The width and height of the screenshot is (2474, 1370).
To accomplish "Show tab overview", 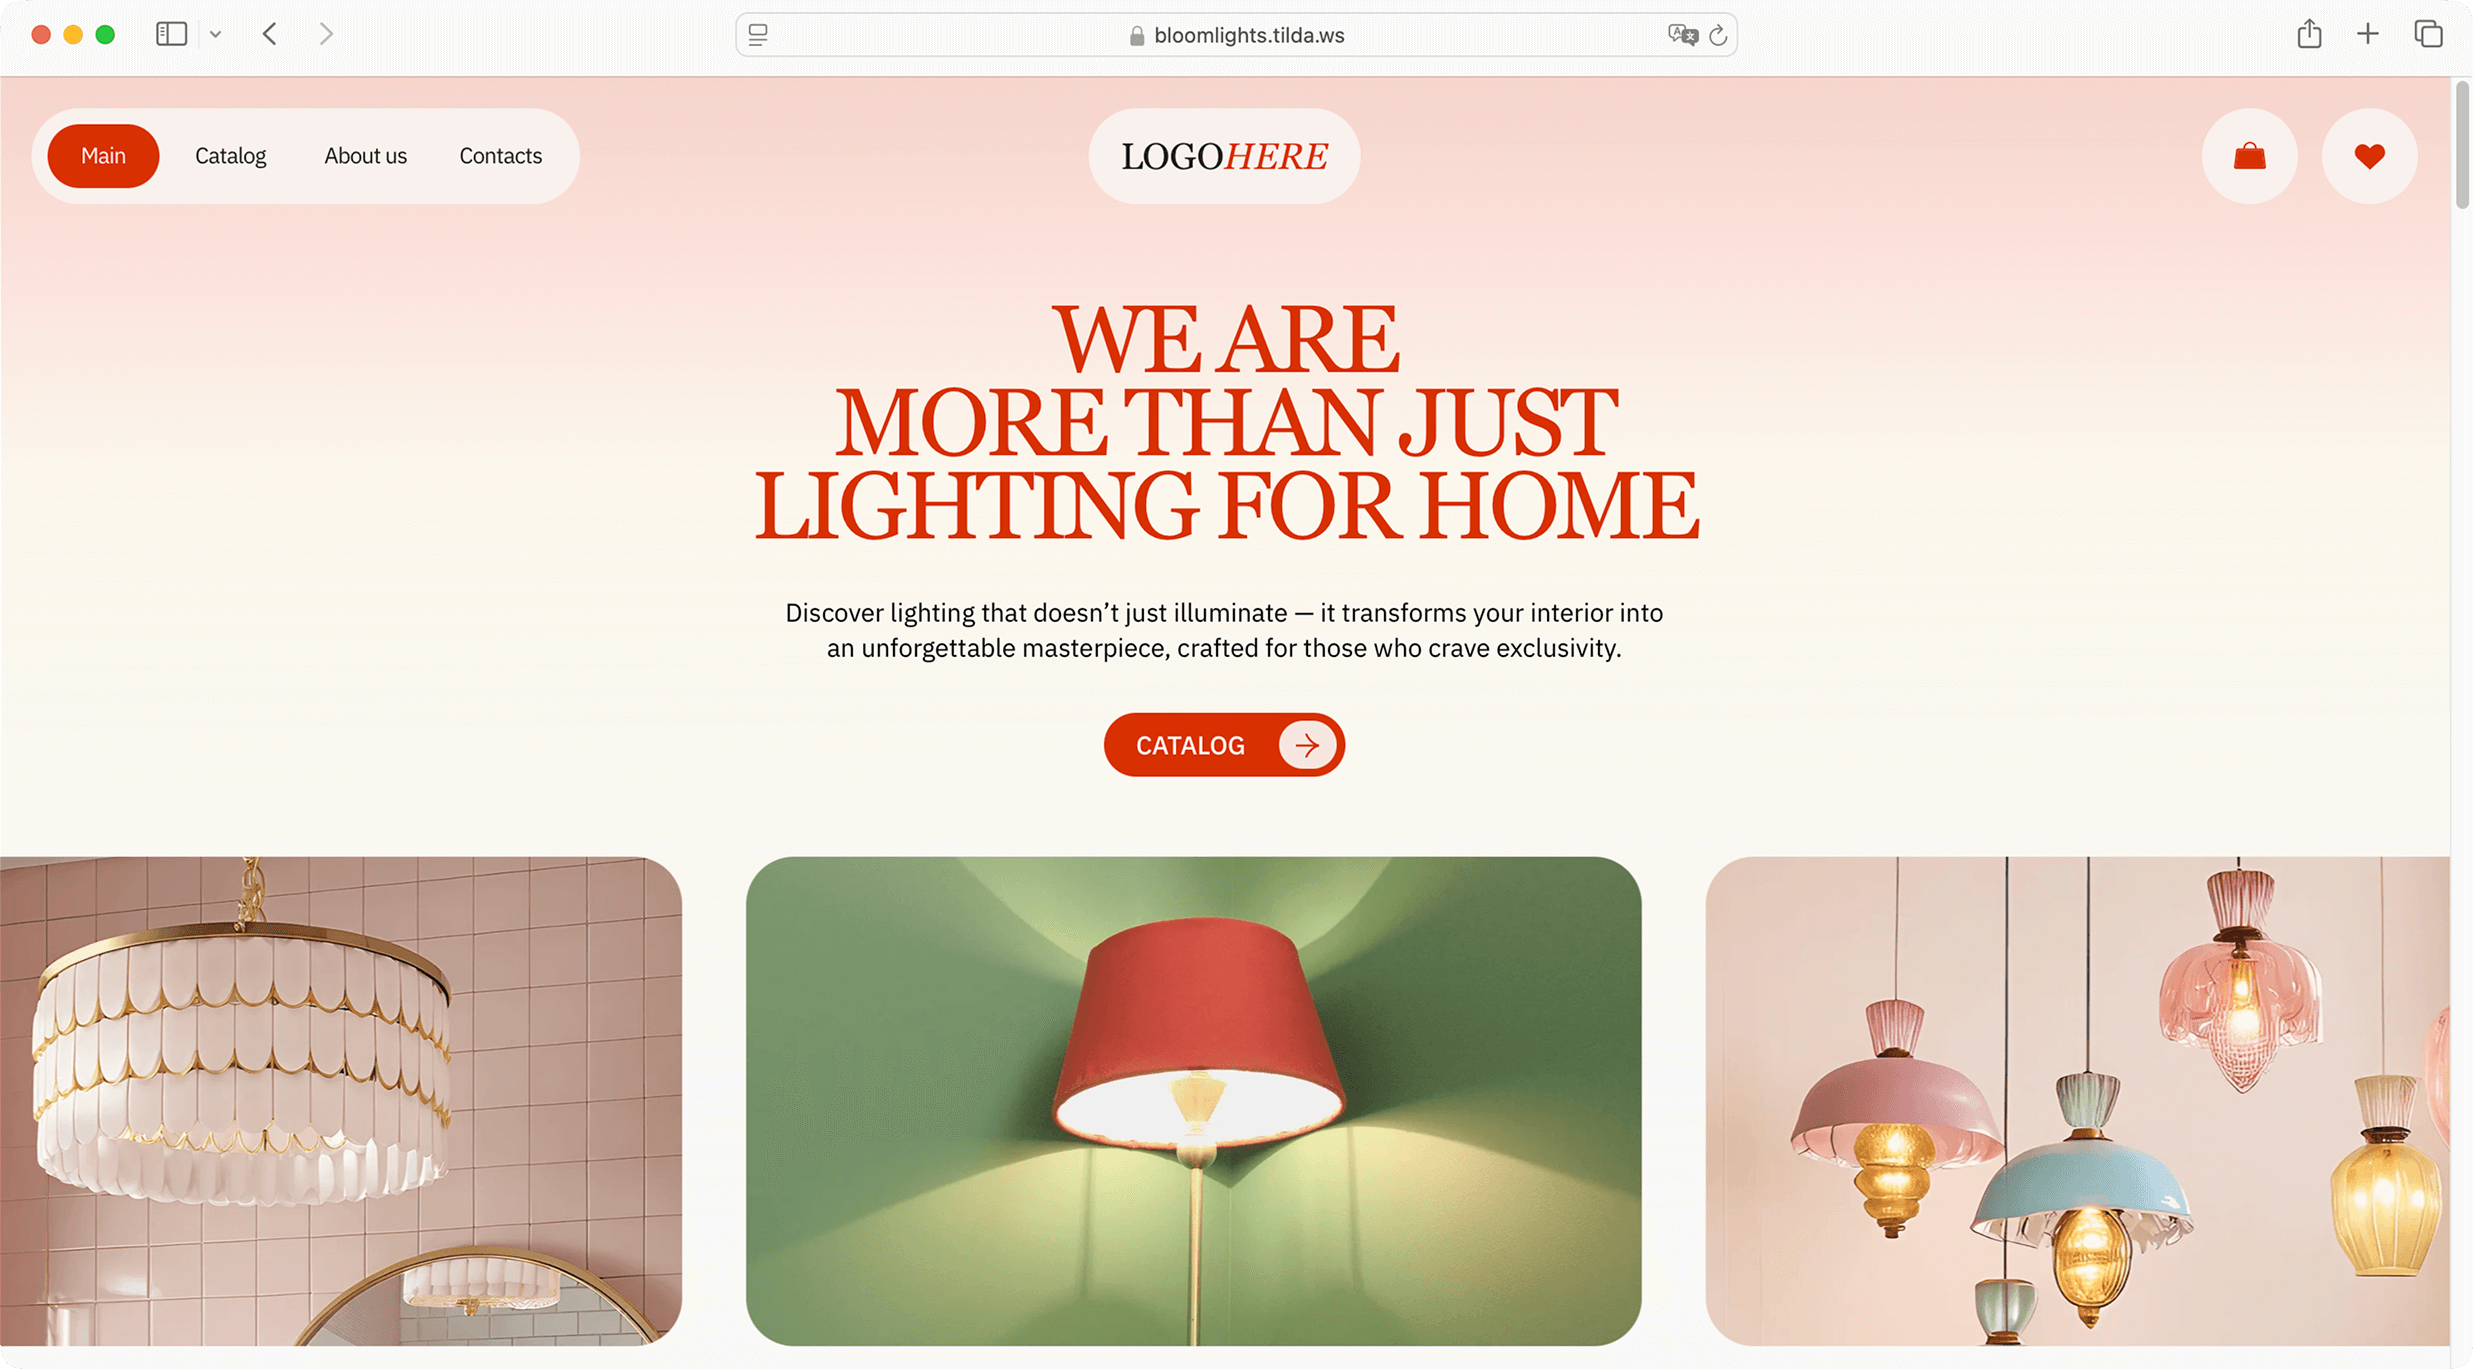I will click(x=2428, y=34).
